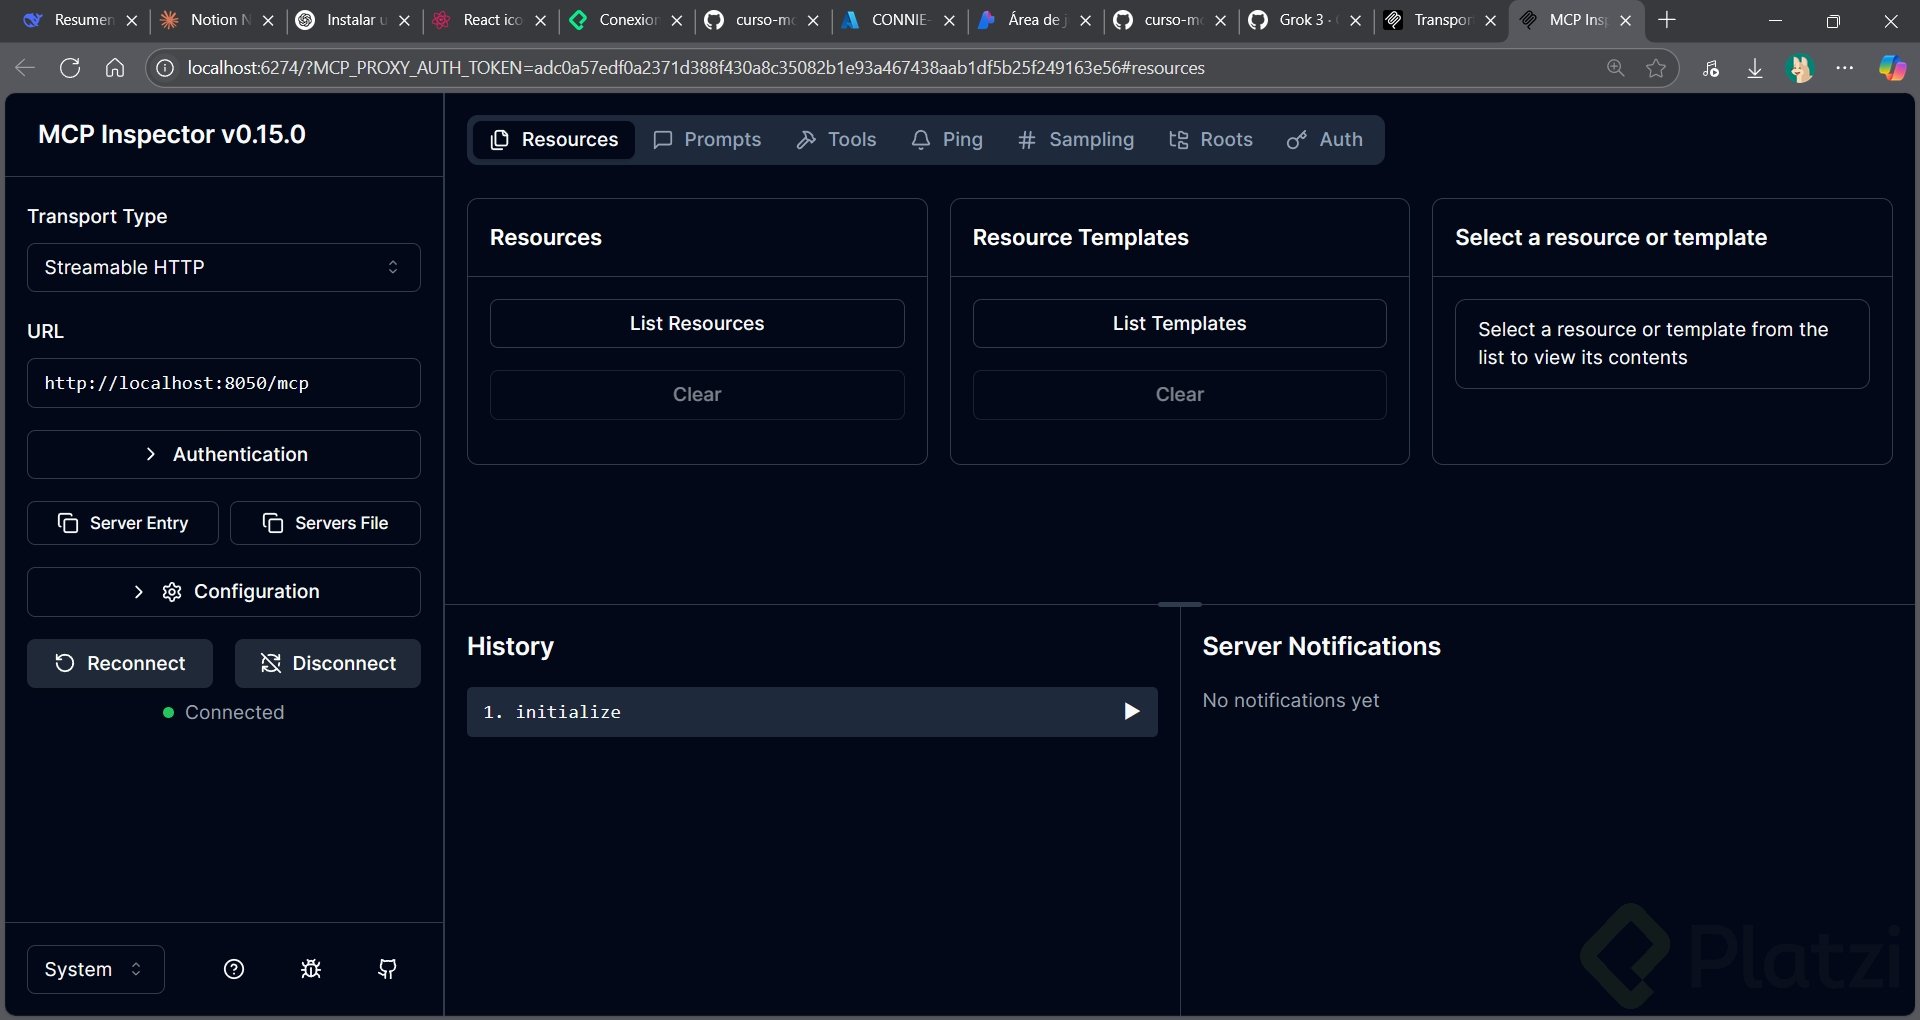
Task: Open the browser downloads icon
Action: tap(1754, 68)
